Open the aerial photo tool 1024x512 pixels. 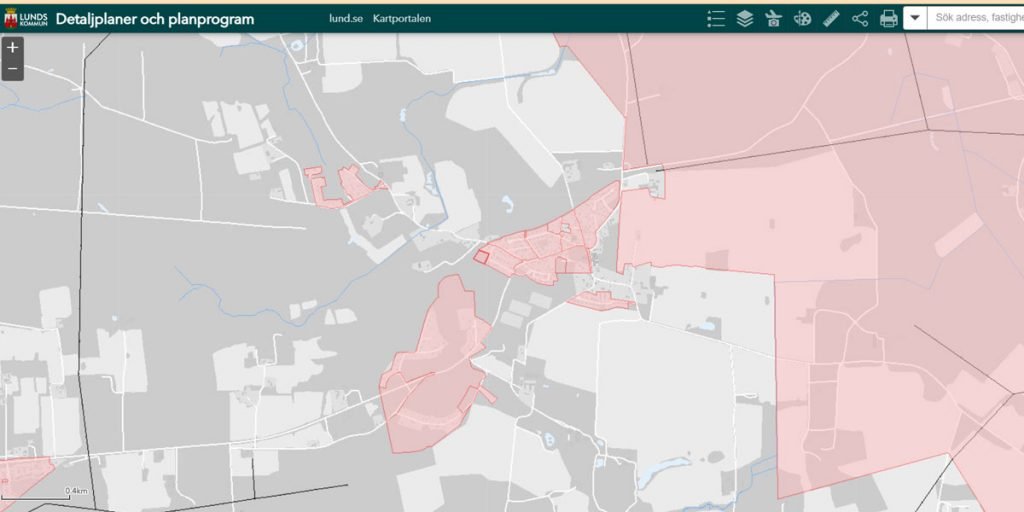pyautogui.click(x=773, y=18)
